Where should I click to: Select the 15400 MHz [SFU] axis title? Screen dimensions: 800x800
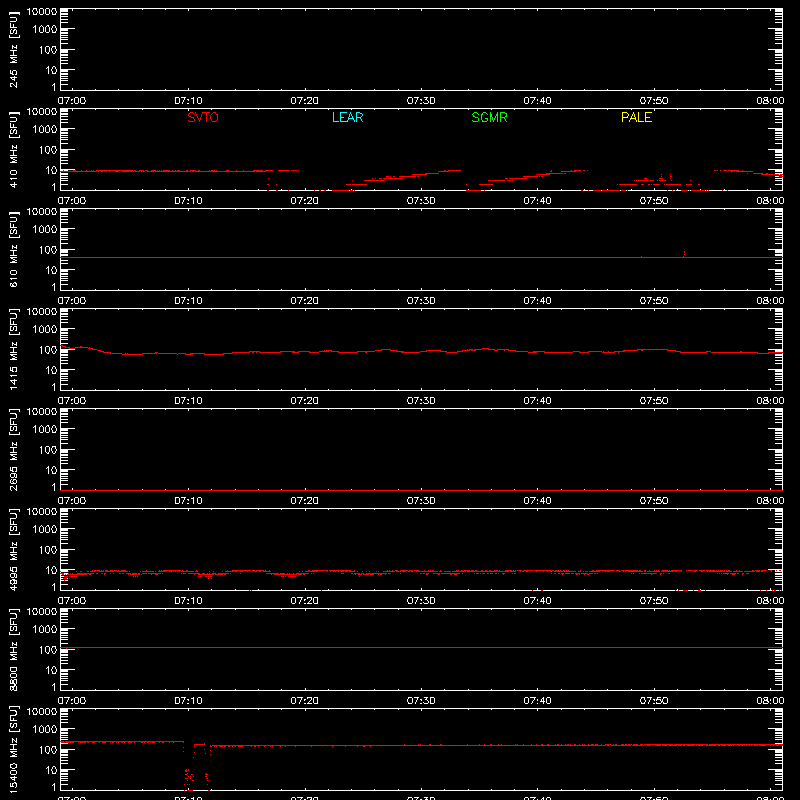[x=13, y=749]
